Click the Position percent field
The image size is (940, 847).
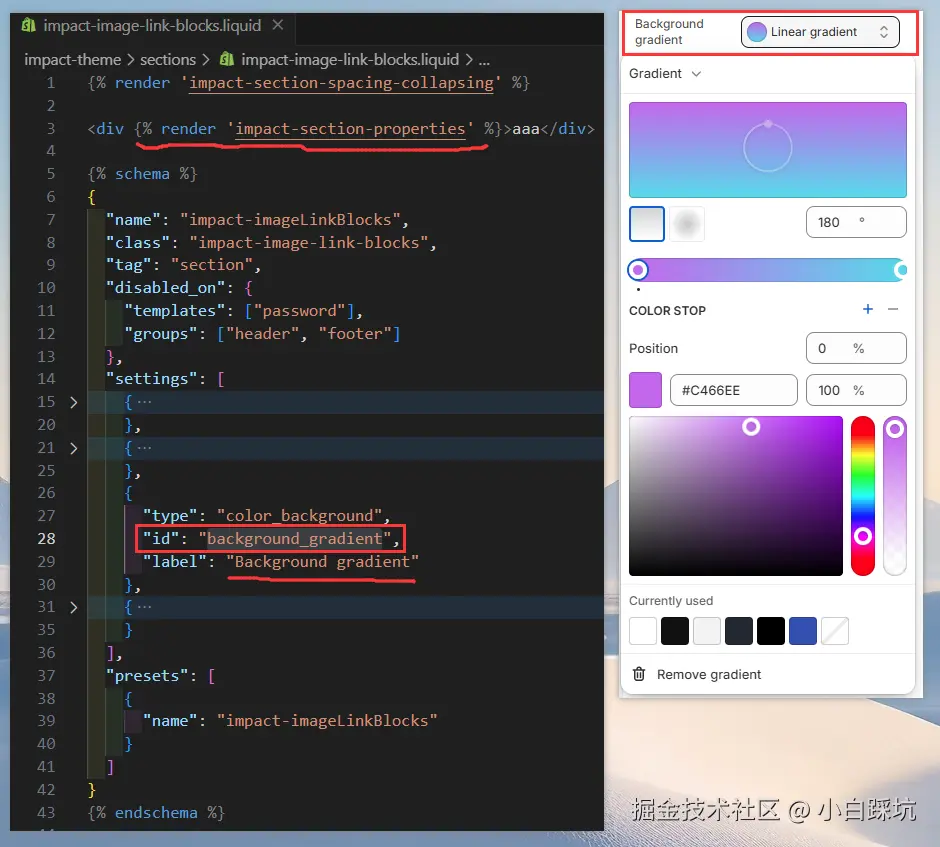(856, 348)
